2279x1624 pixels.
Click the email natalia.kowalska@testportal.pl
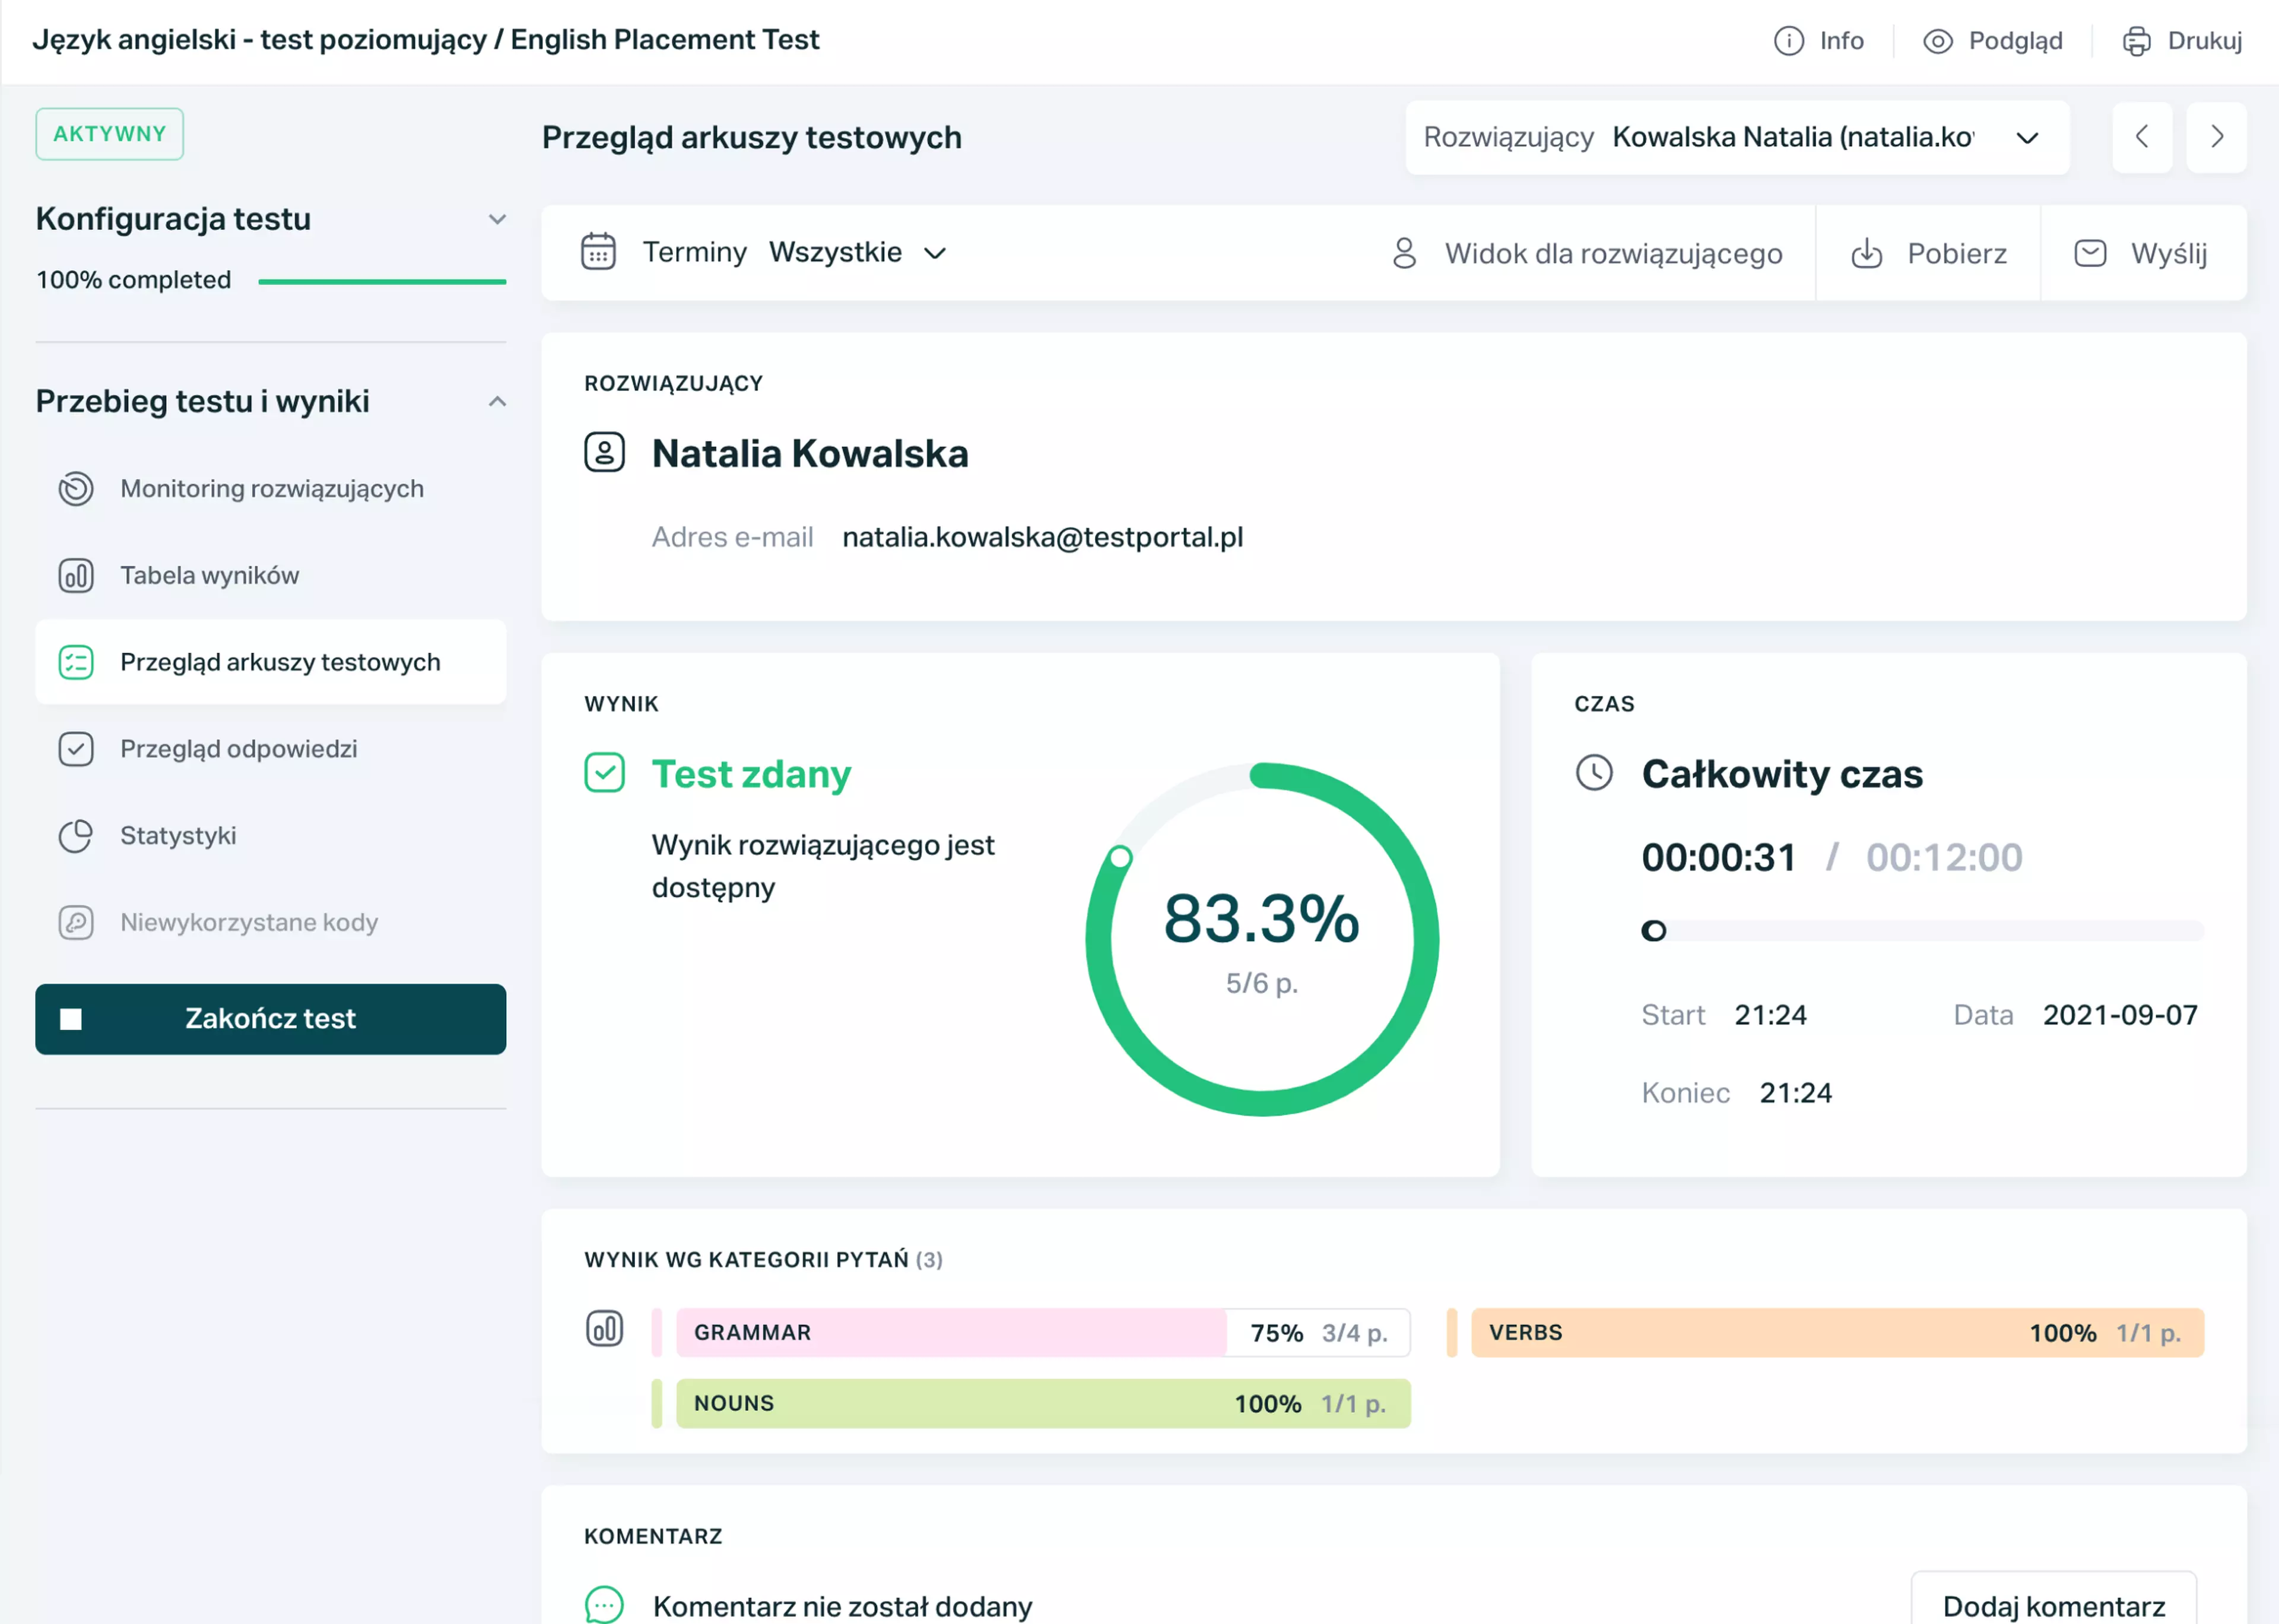coord(1043,538)
